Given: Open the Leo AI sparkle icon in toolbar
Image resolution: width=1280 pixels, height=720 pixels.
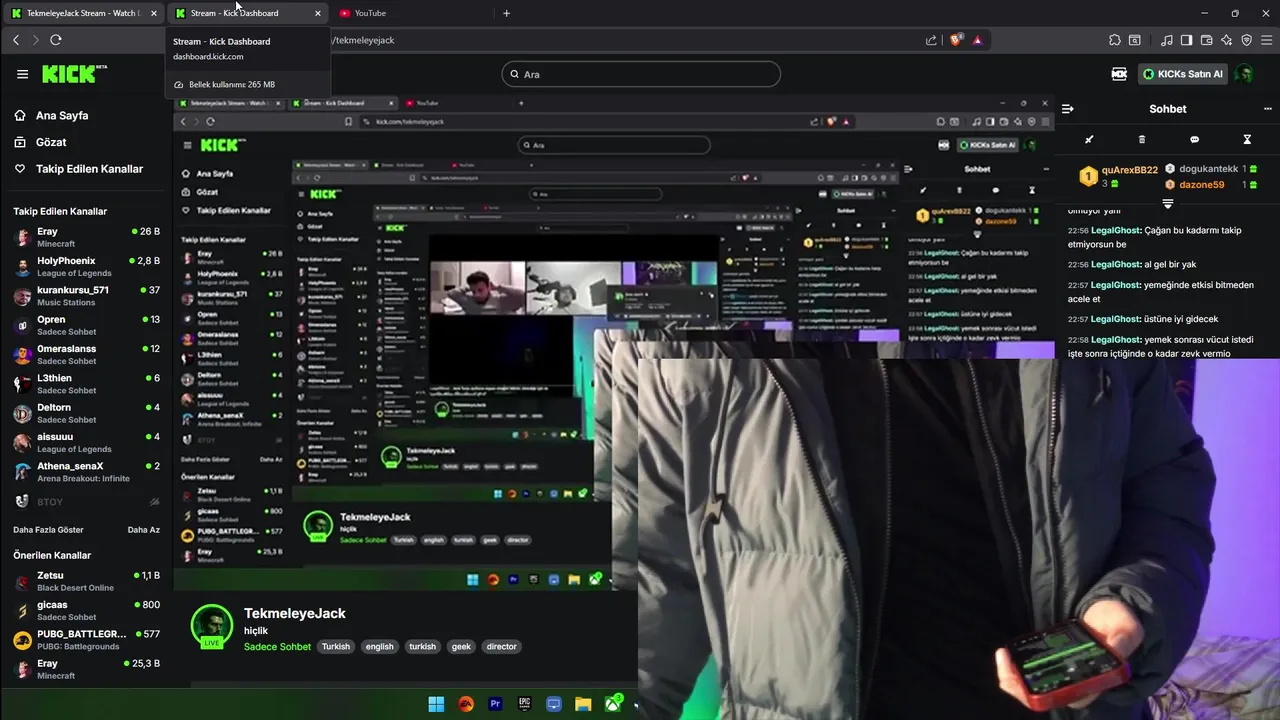Looking at the screenshot, I should (1227, 40).
